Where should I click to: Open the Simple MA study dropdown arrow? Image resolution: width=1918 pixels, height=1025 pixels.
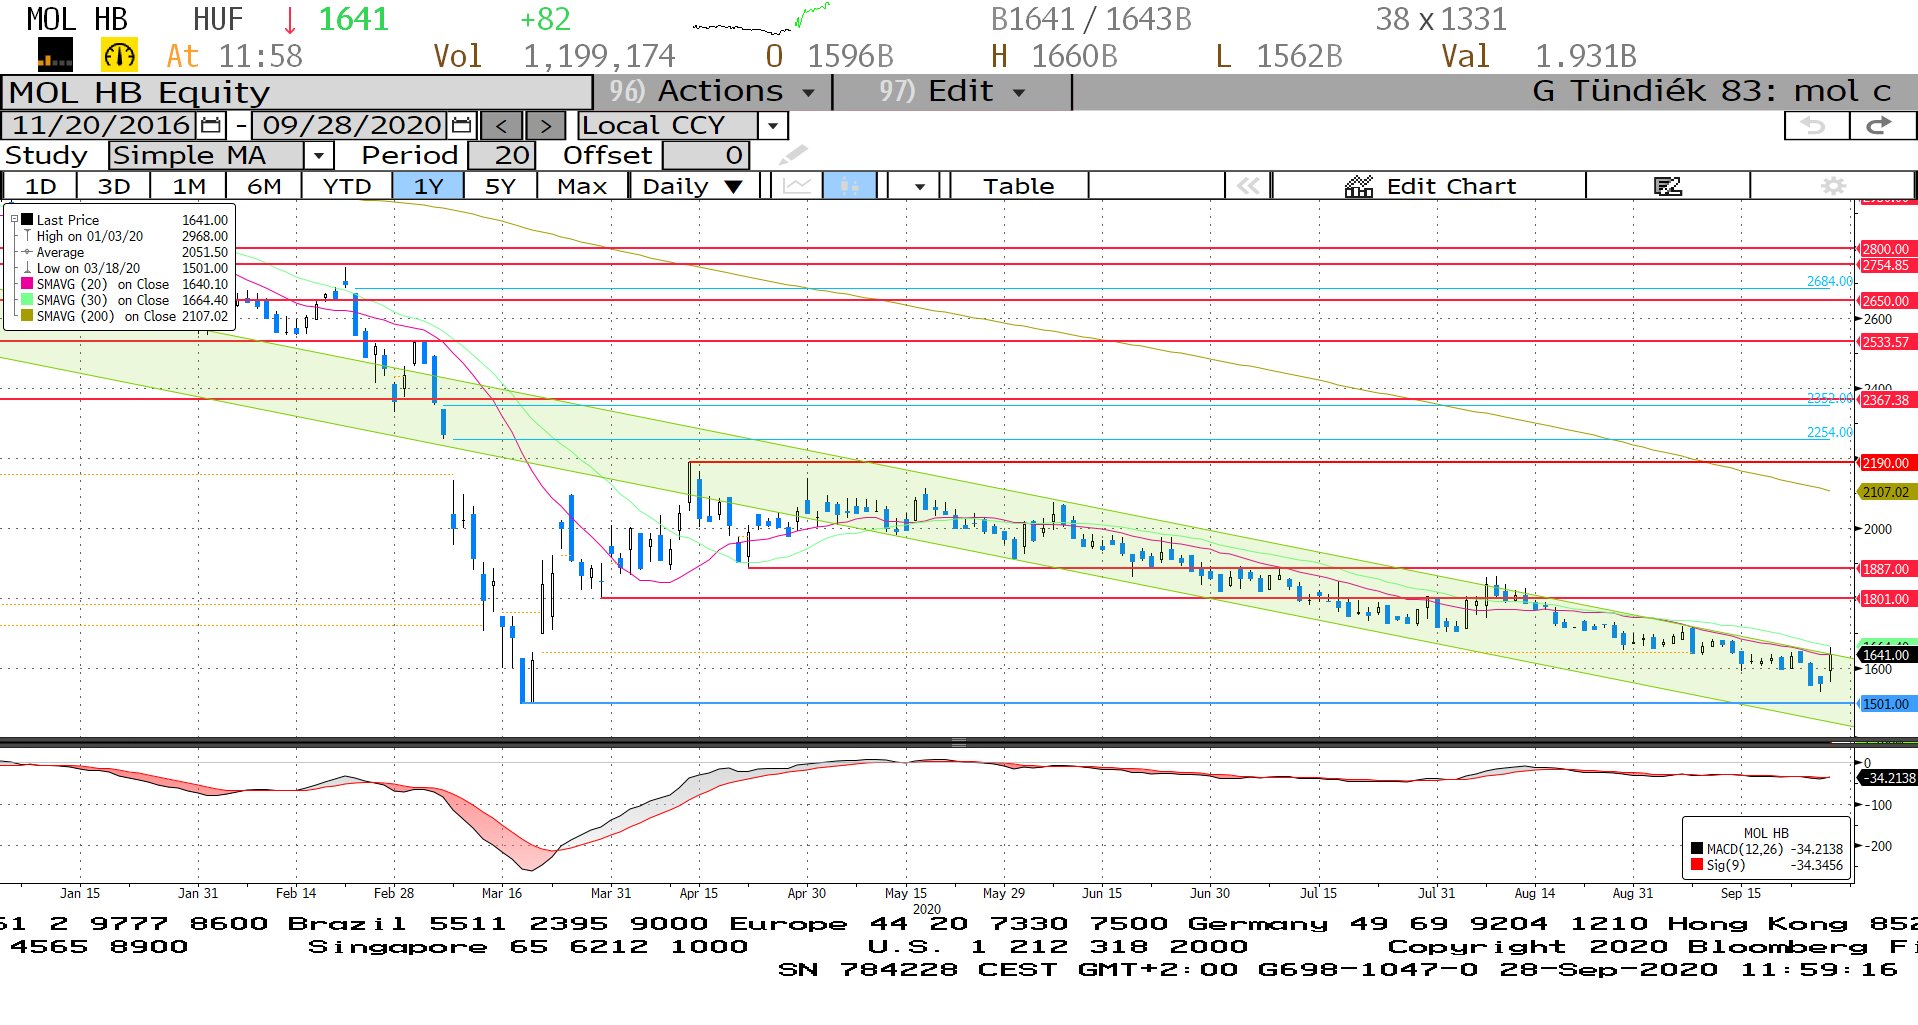318,155
